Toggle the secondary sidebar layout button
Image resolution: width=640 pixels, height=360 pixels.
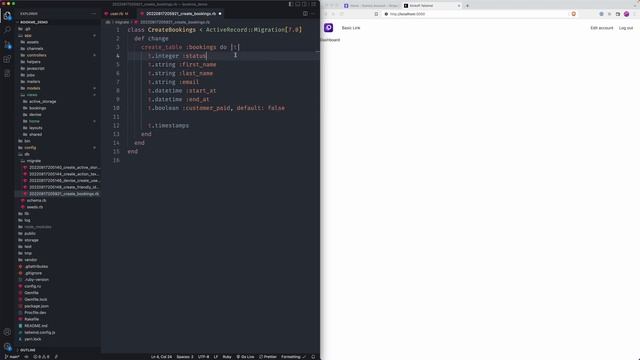point(305,4)
